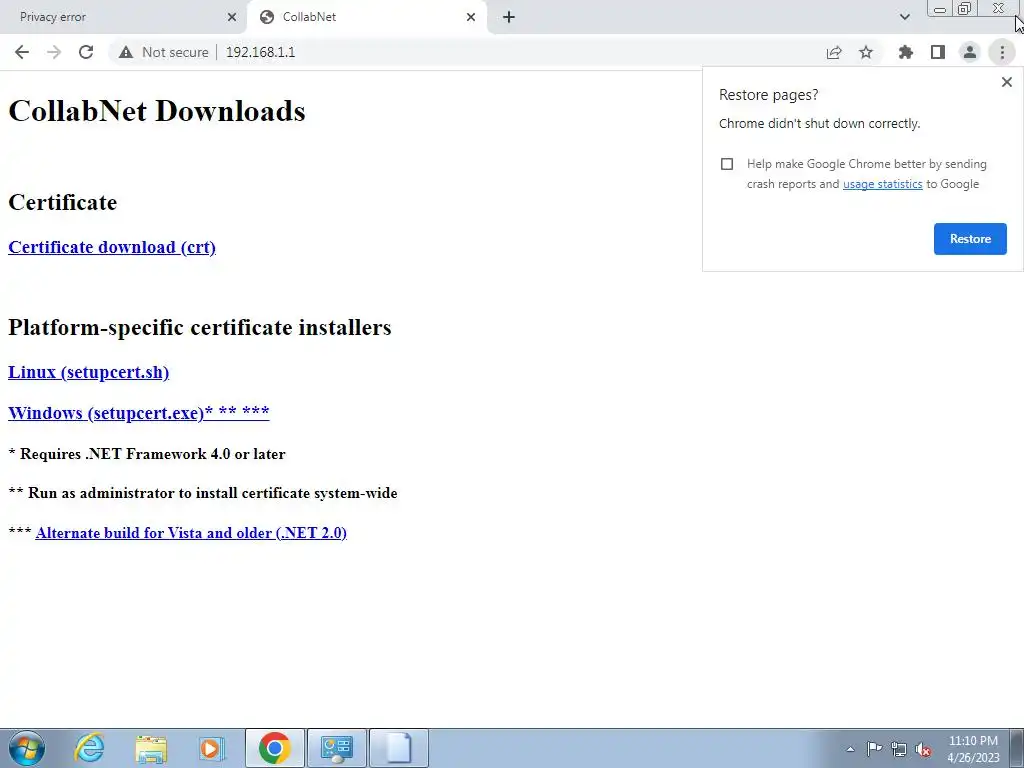Open the clock showing 11:10 PM
This screenshot has height=768, width=1024.
point(973,749)
